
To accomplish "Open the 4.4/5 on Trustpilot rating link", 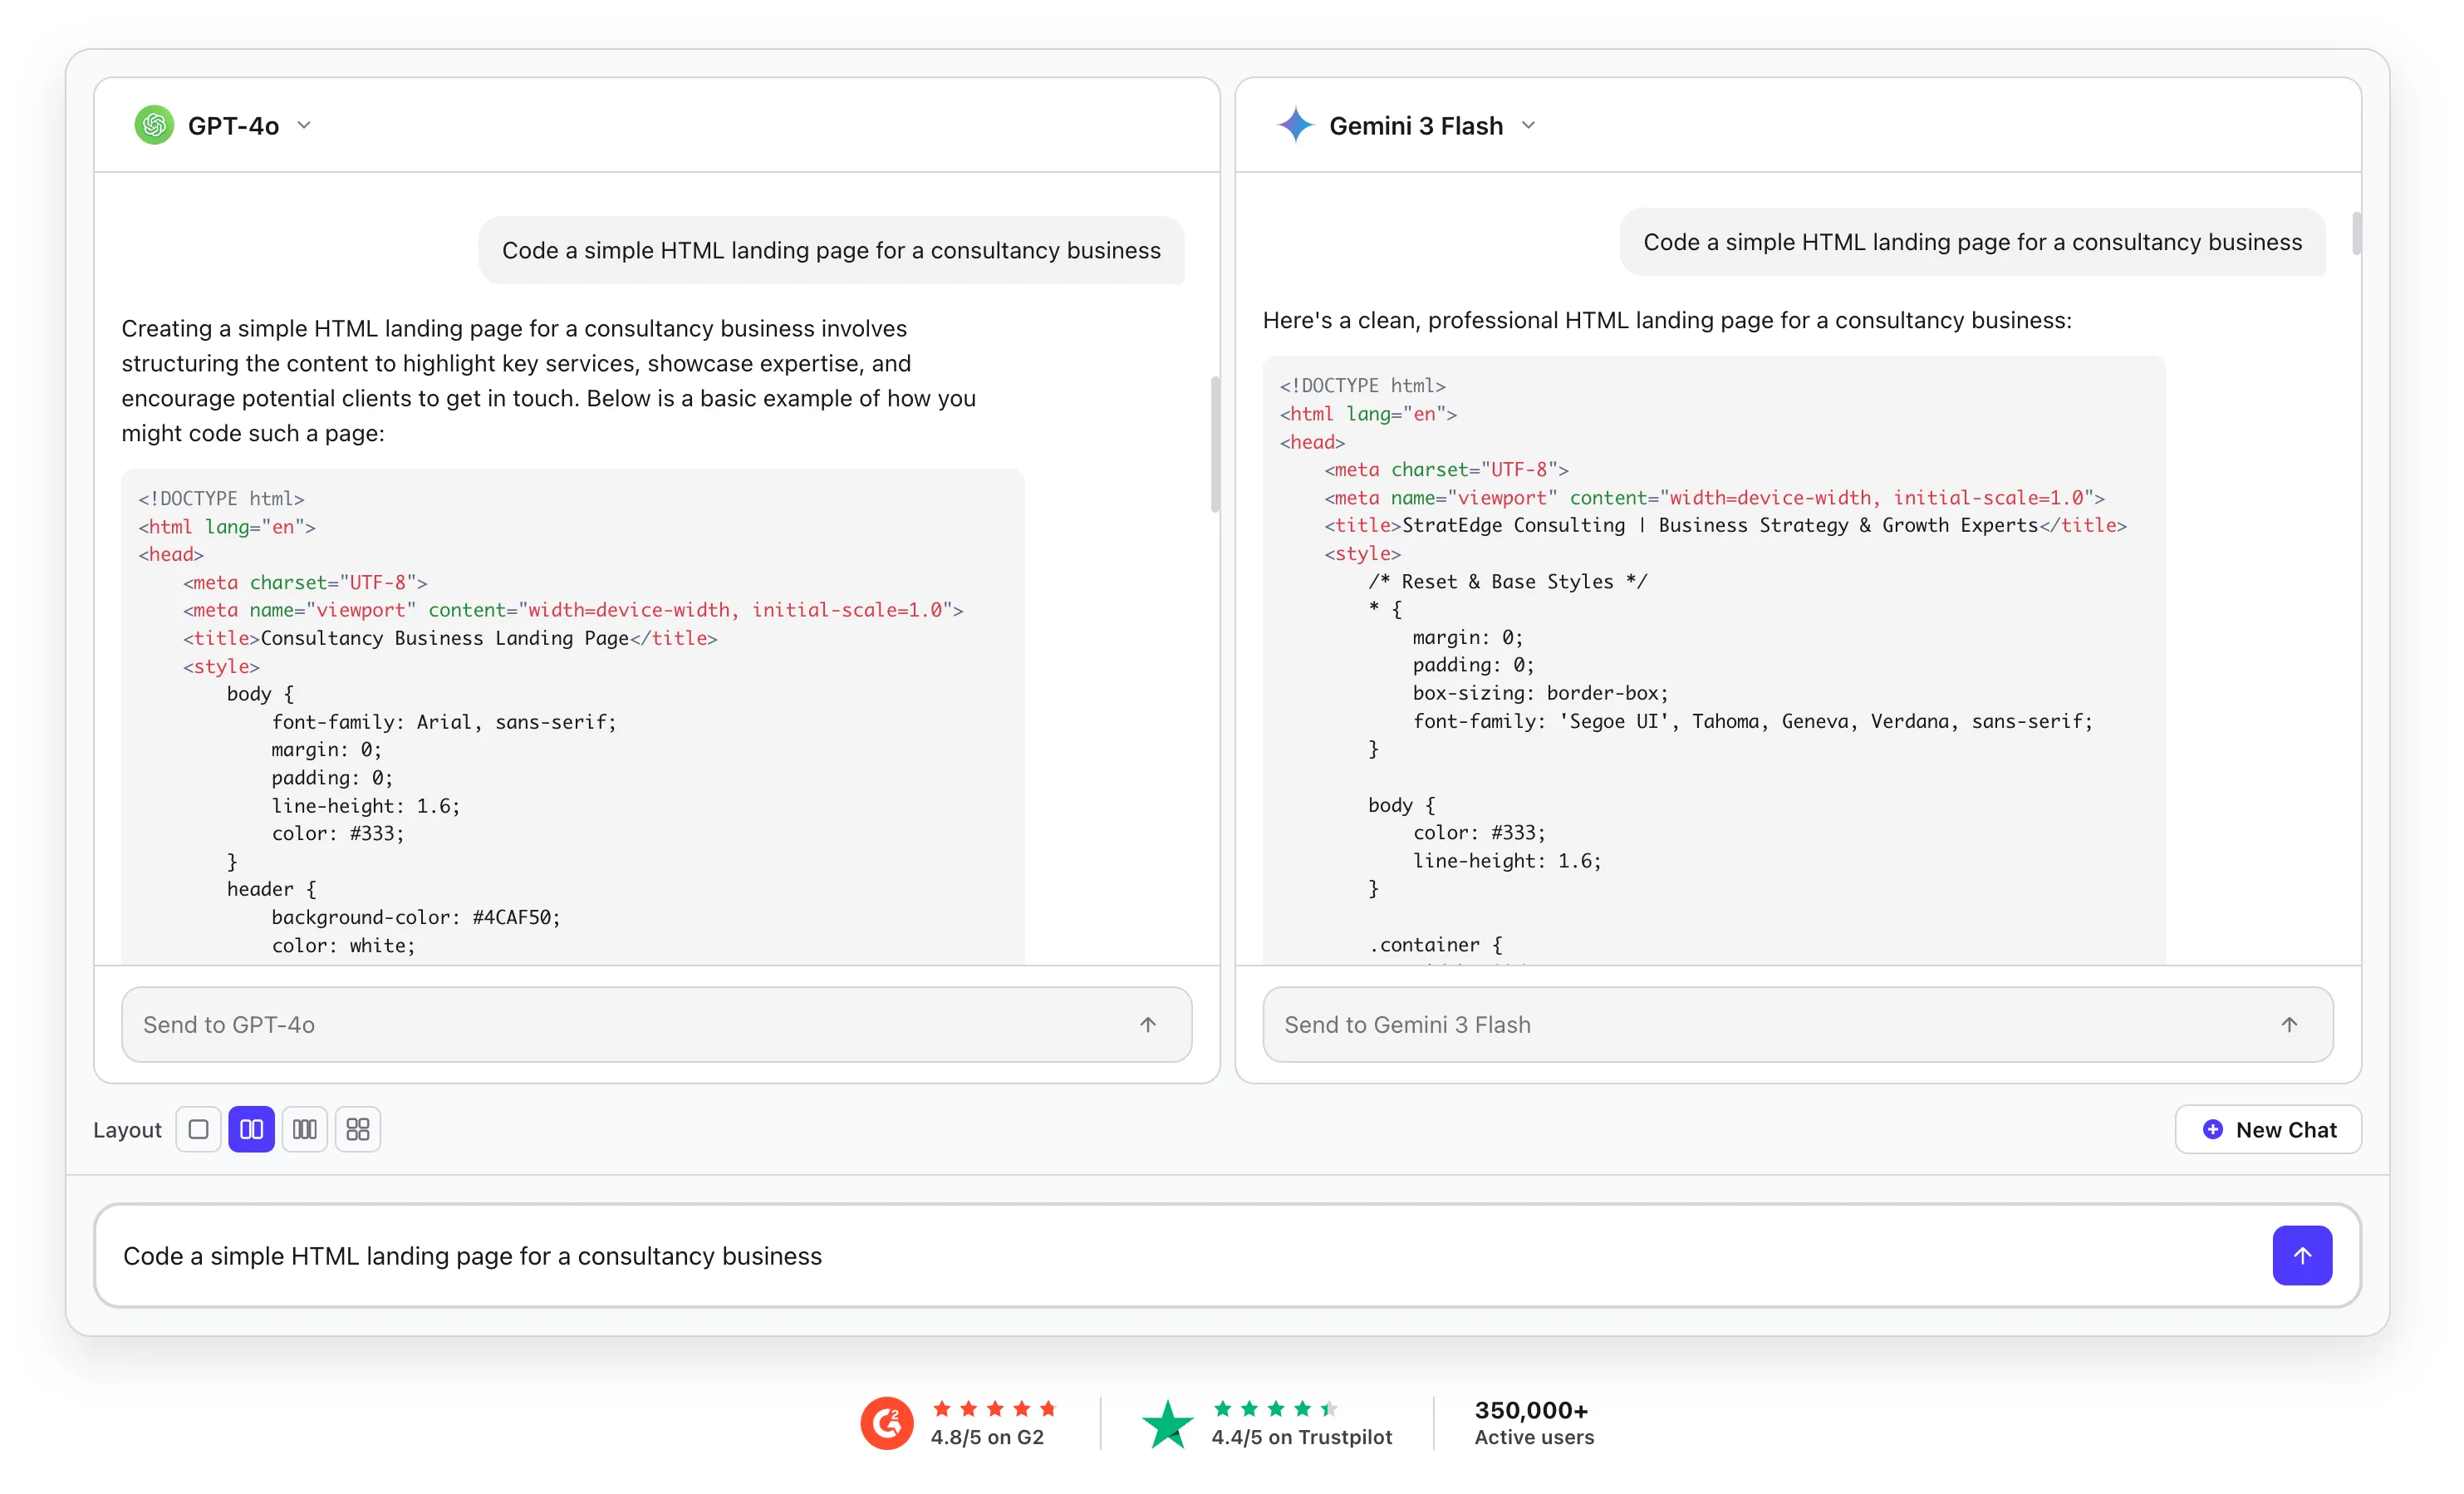I will pos(1302,1437).
